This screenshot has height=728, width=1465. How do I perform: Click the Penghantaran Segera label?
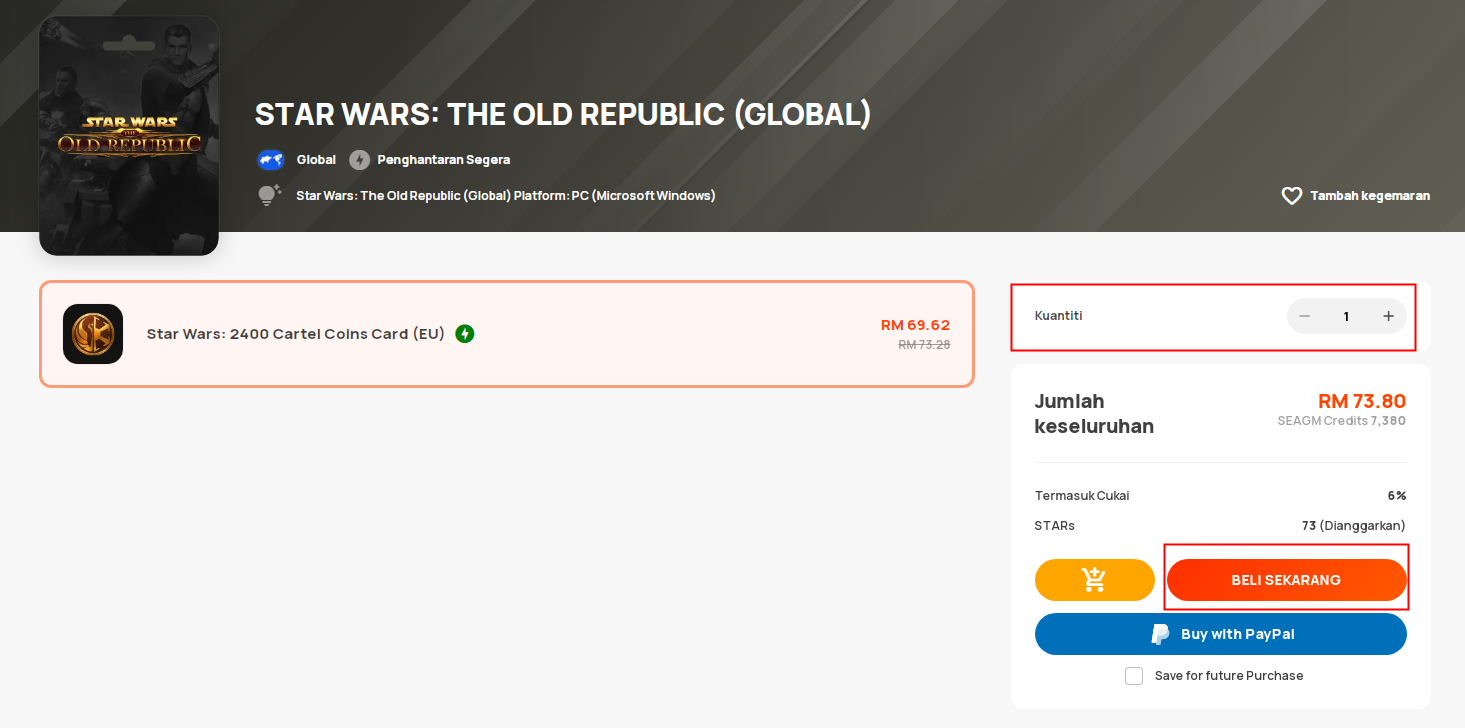(444, 160)
